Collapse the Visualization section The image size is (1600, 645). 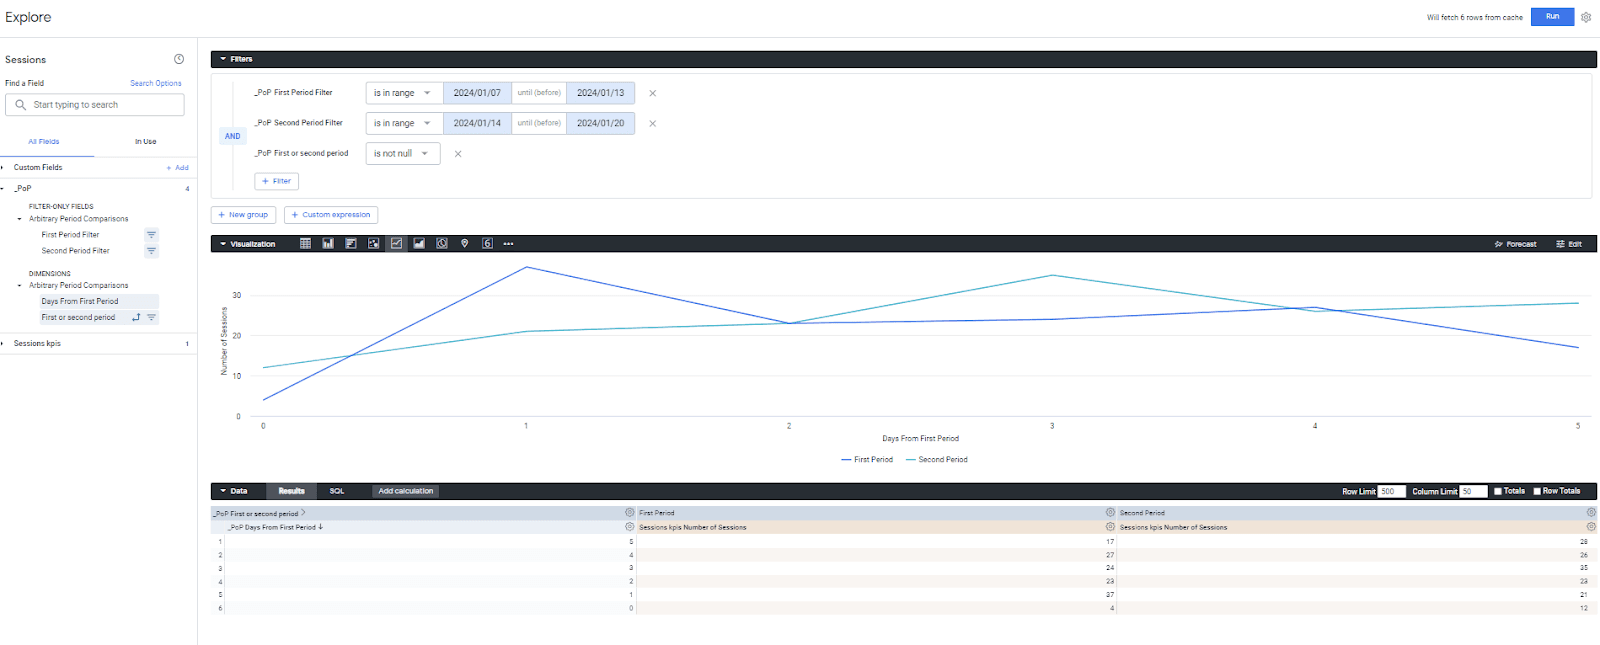pyautogui.click(x=224, y=244)
